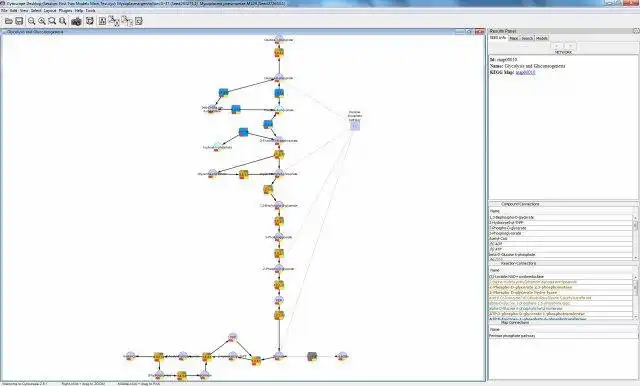Click the Zoom Selected Region icon
This screenshot has height=386, width=640.
coord(52,21)
